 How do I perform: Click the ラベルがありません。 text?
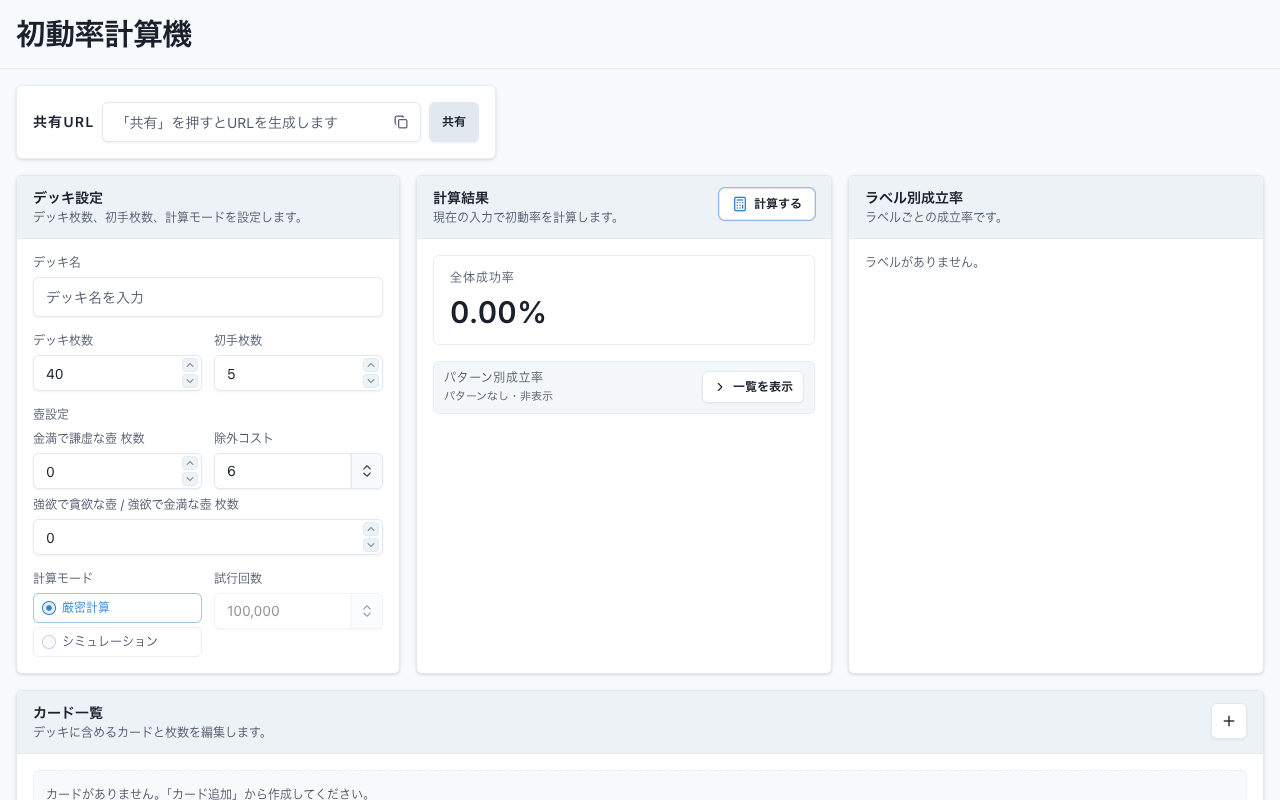tap(923, 262)
